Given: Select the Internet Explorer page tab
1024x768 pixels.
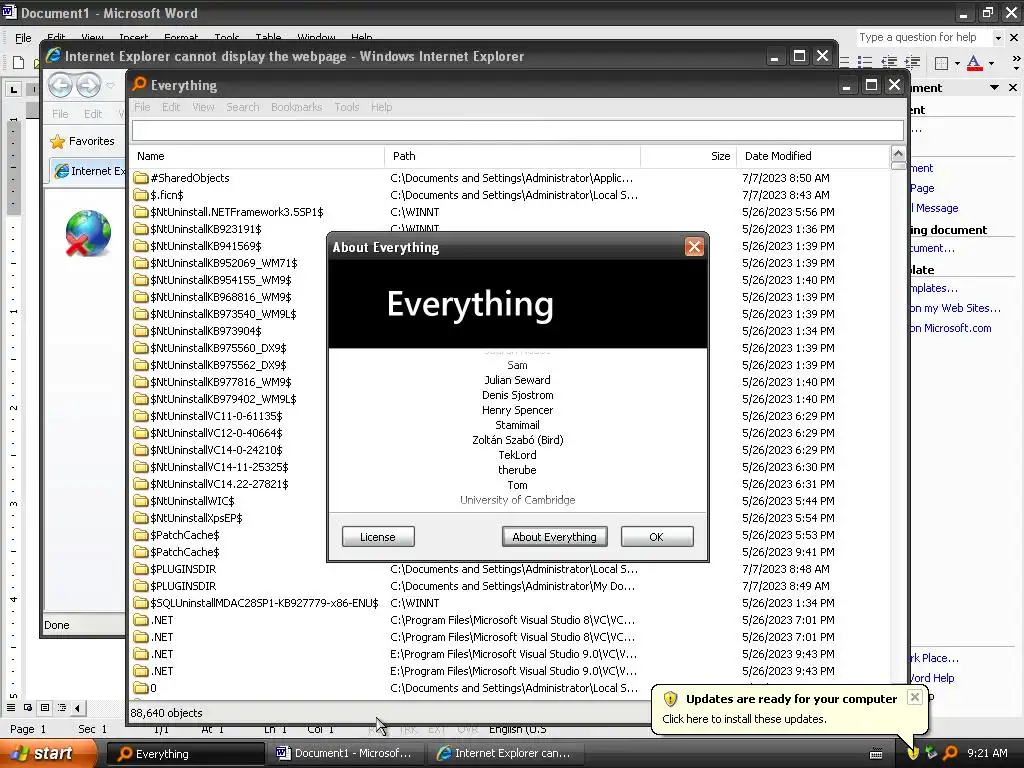Looking at the screenshot, I should pyautogui.click(x=89, y=171).
